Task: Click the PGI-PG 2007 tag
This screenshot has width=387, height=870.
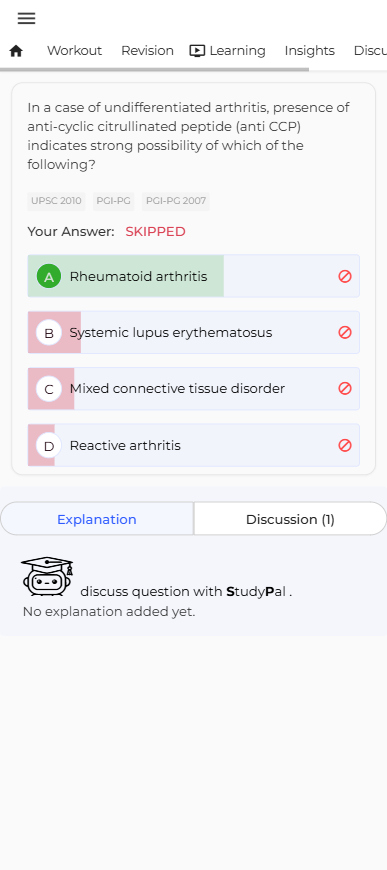Action: pyautogui.click(x=175, y=201)
